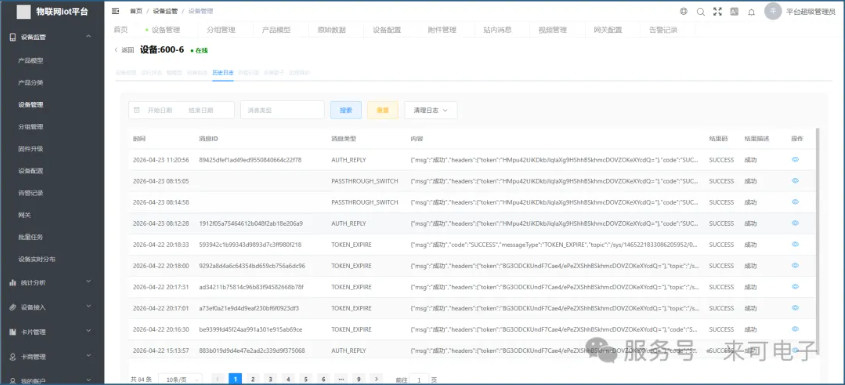The width and height of the screenshot is (845, 385).
Task: Click the back arrow next to 设备:600-6
Action: click(x=116, y=50)
